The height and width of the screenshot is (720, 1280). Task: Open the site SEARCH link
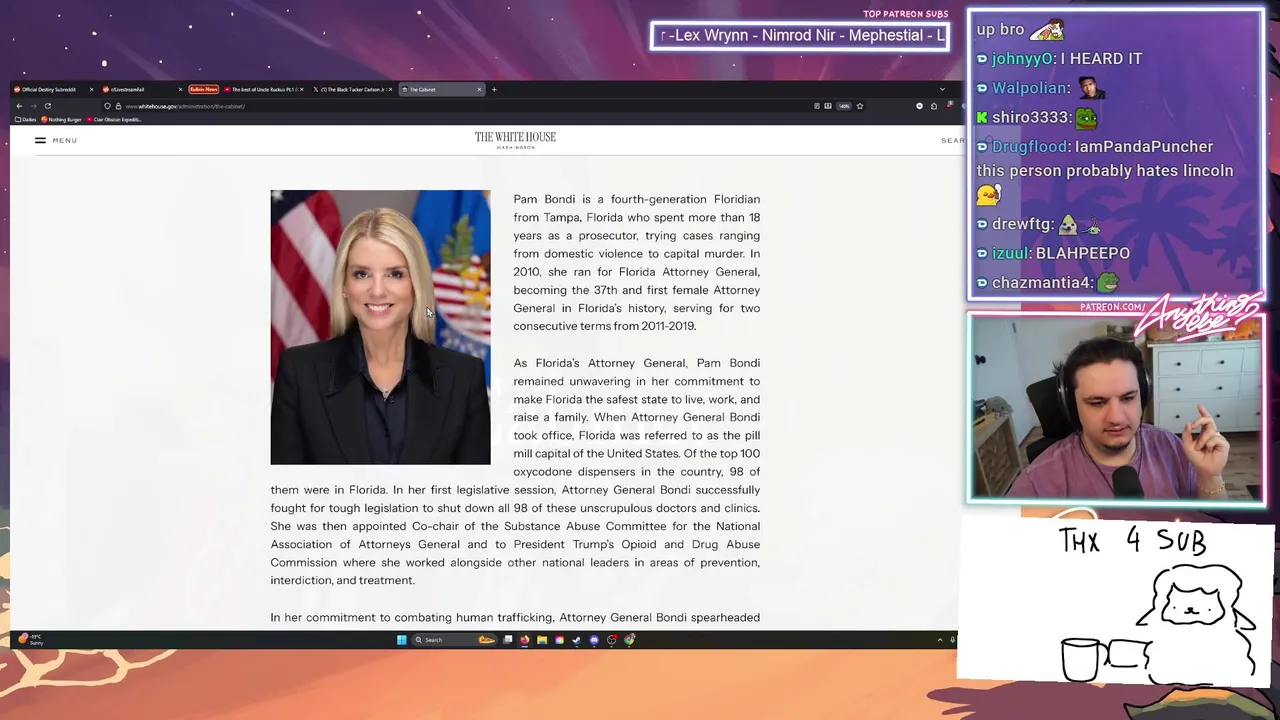pyautogui.click(x=952, y=141)
